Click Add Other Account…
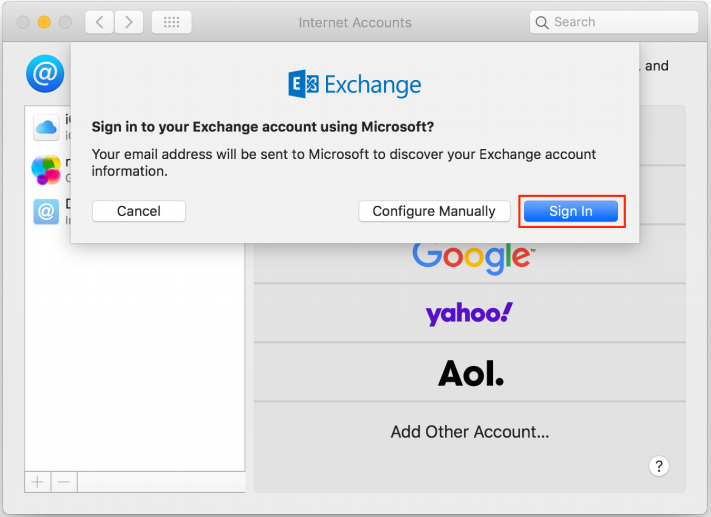711x517 pixels. tap(470, 432)
